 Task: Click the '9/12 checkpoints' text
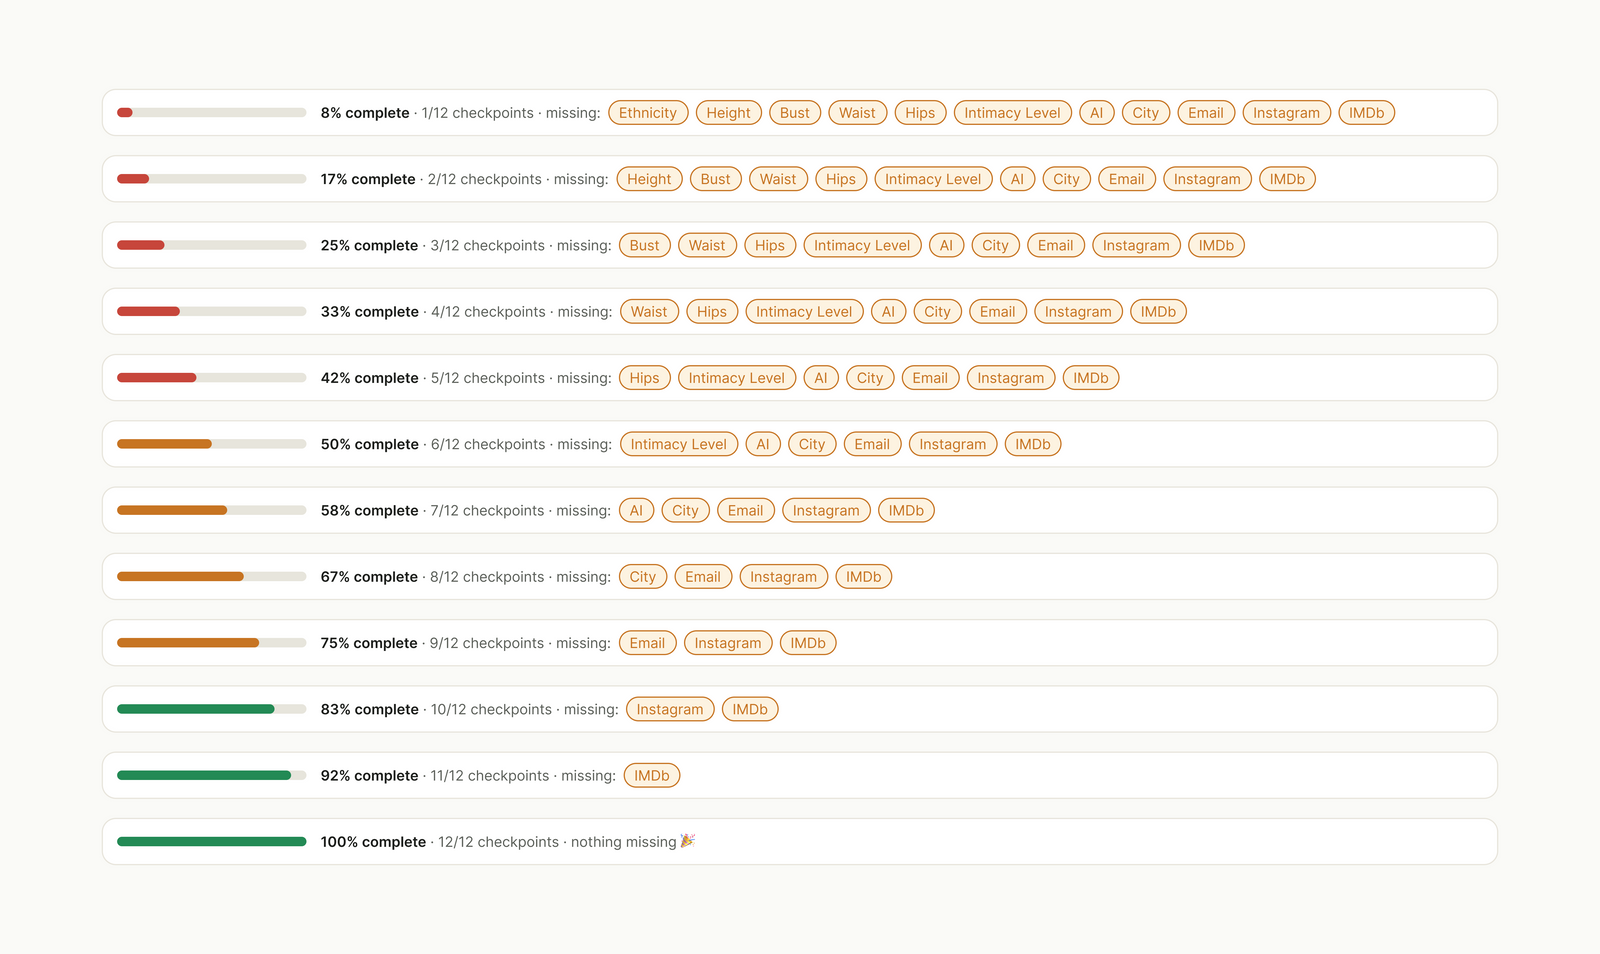click(487, 643)
